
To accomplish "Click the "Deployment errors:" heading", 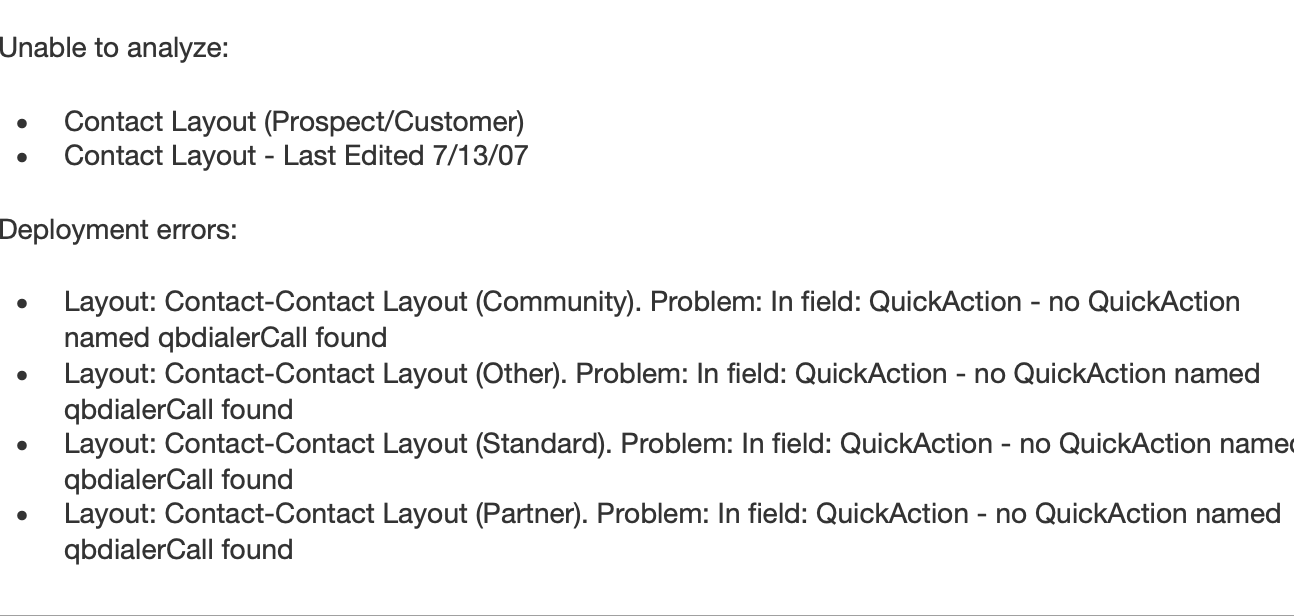I will 118,230.
